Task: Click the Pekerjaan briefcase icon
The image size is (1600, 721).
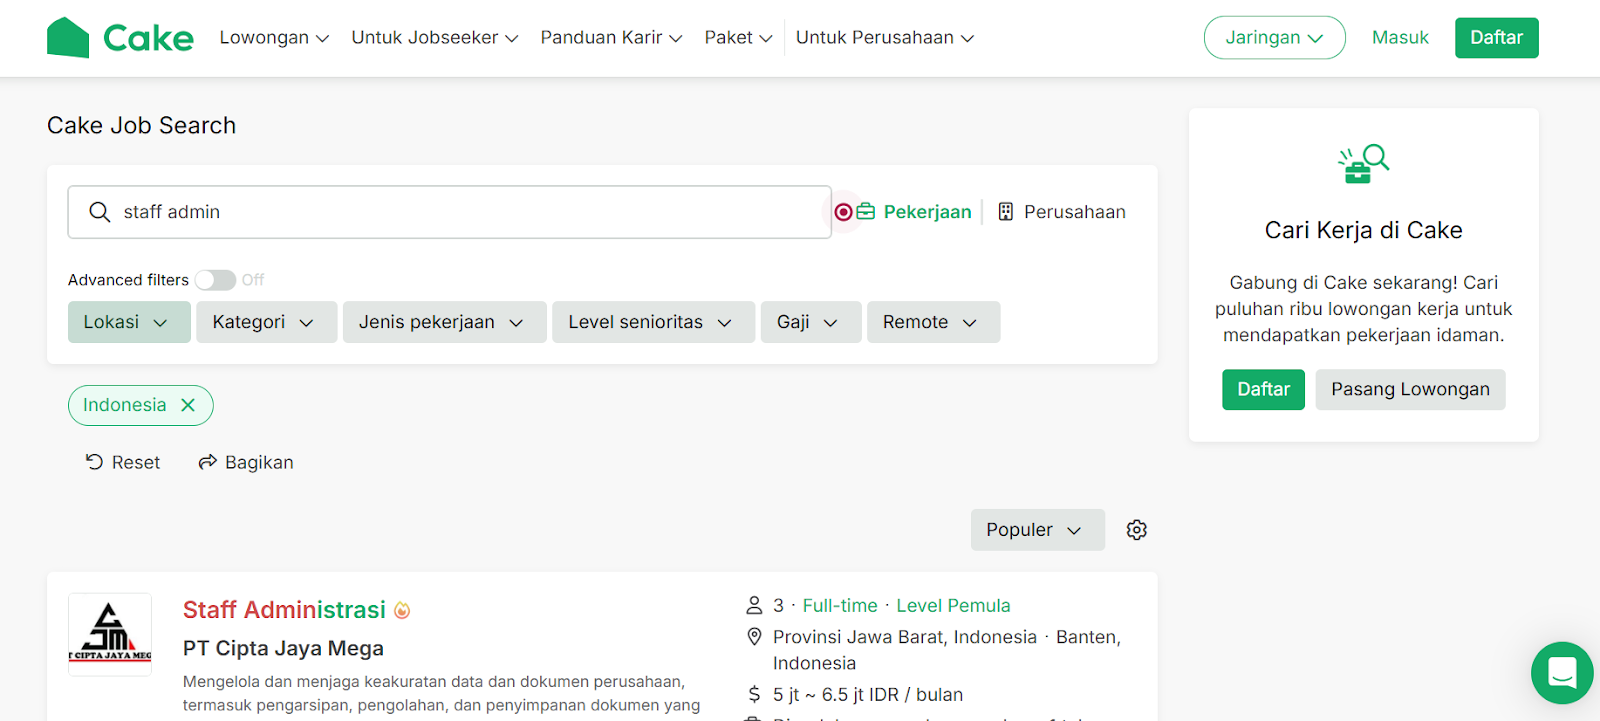Action: (866, 212)
